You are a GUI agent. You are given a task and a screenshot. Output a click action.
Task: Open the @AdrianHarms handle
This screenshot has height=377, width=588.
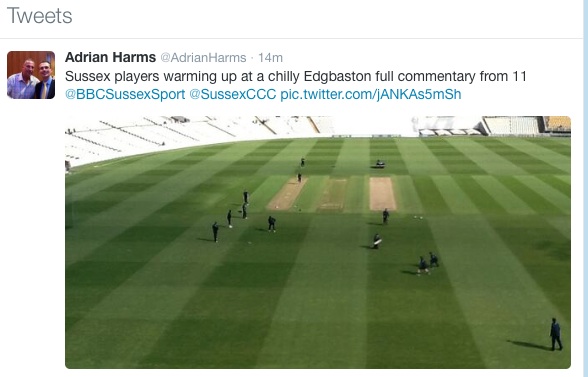[203, 58]
